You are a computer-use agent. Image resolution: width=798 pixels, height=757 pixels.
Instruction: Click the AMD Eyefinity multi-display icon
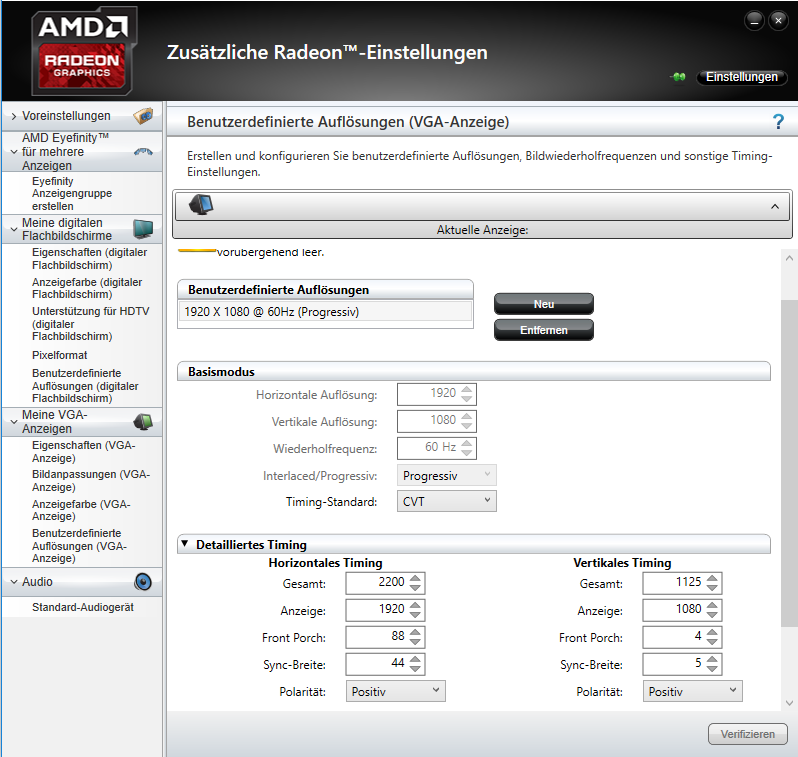(144, 151)
